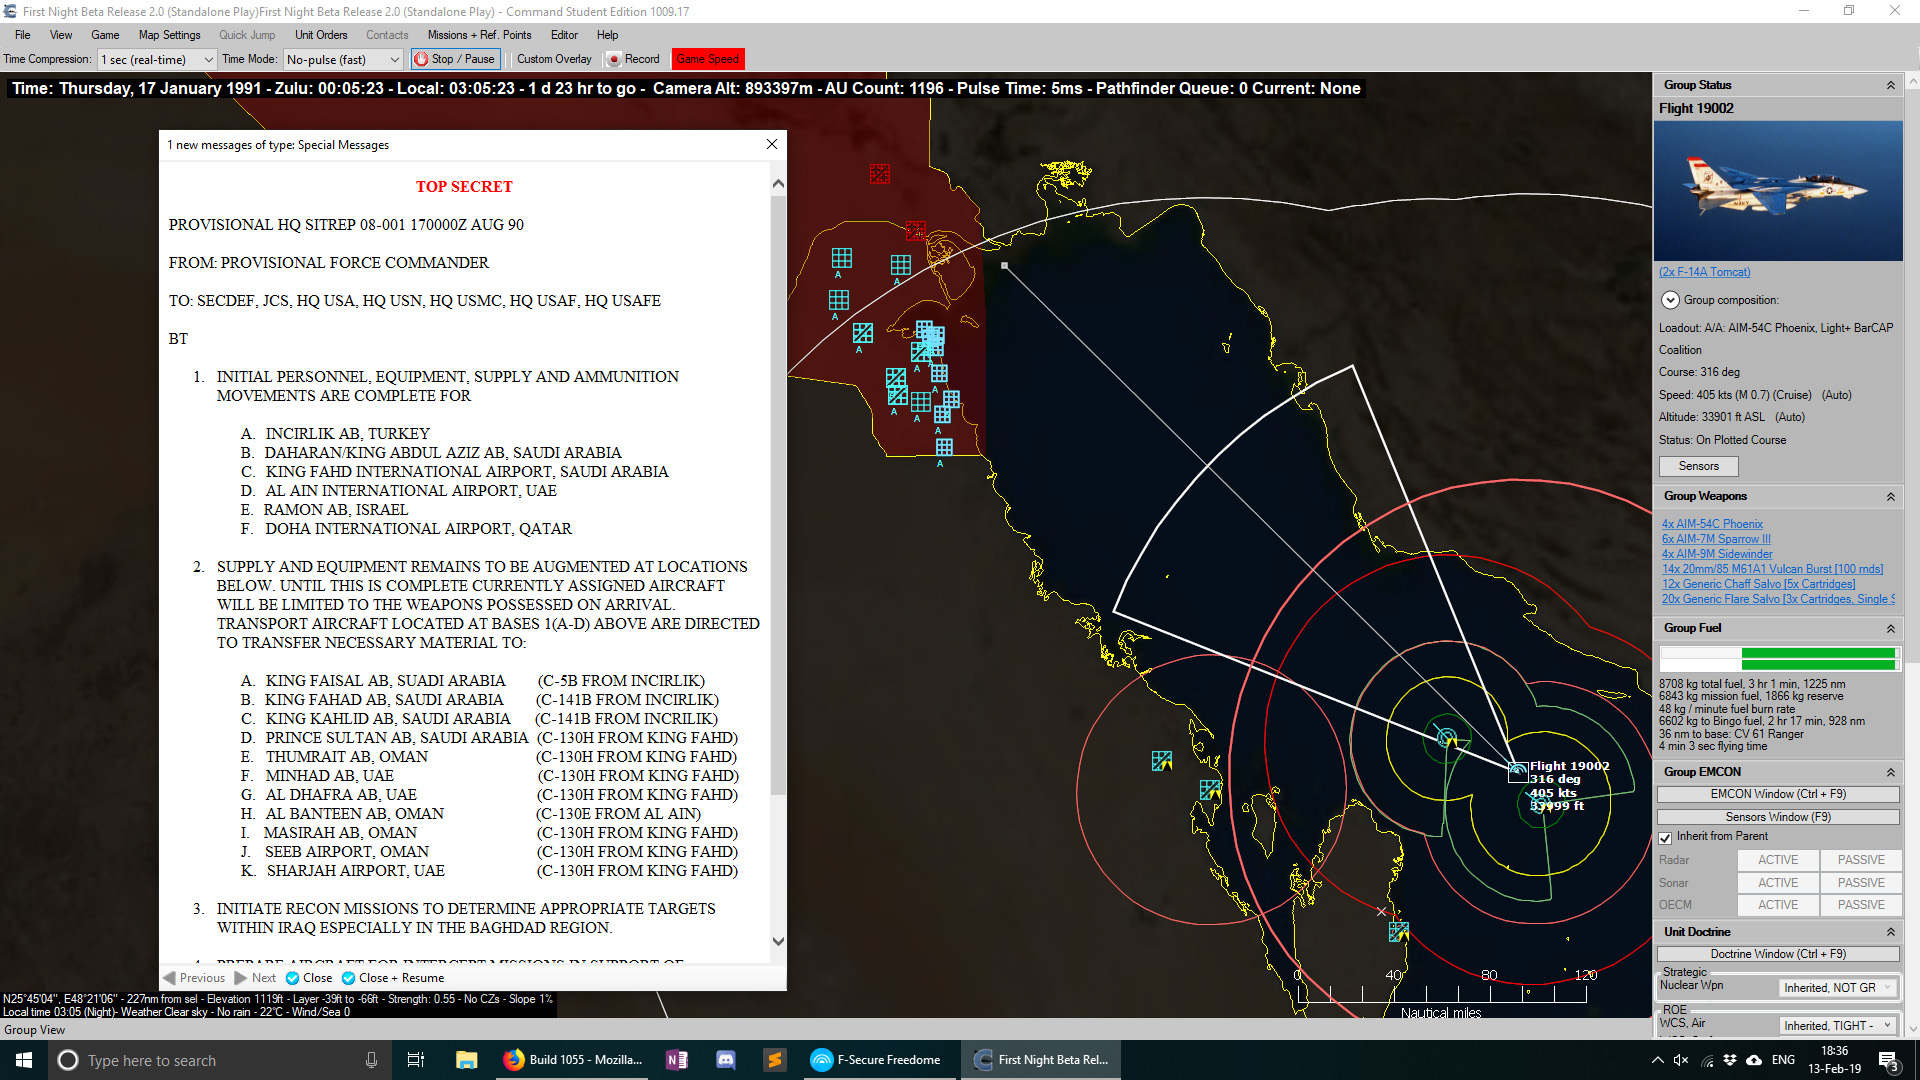Open the Sensors window for Flight 19002

click(x=1697, y=466)
